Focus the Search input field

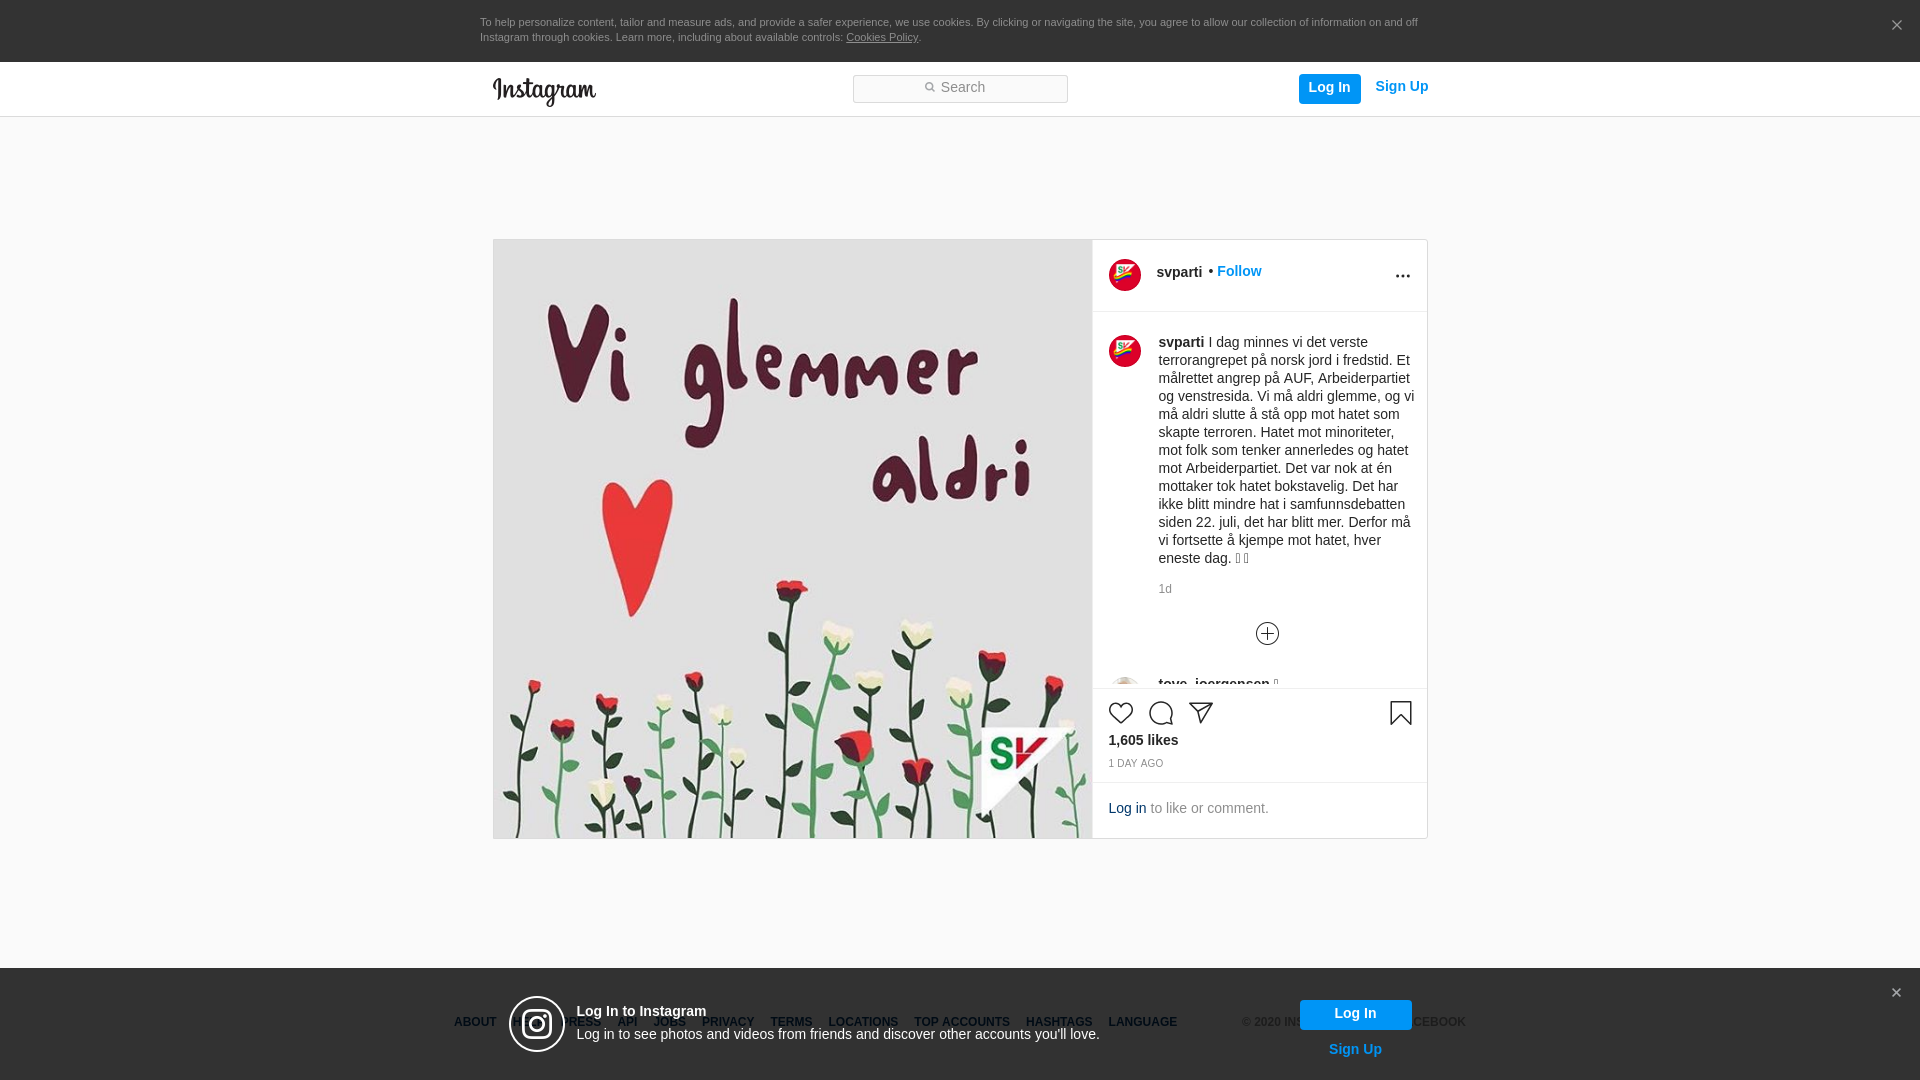[x=960, y=89]
